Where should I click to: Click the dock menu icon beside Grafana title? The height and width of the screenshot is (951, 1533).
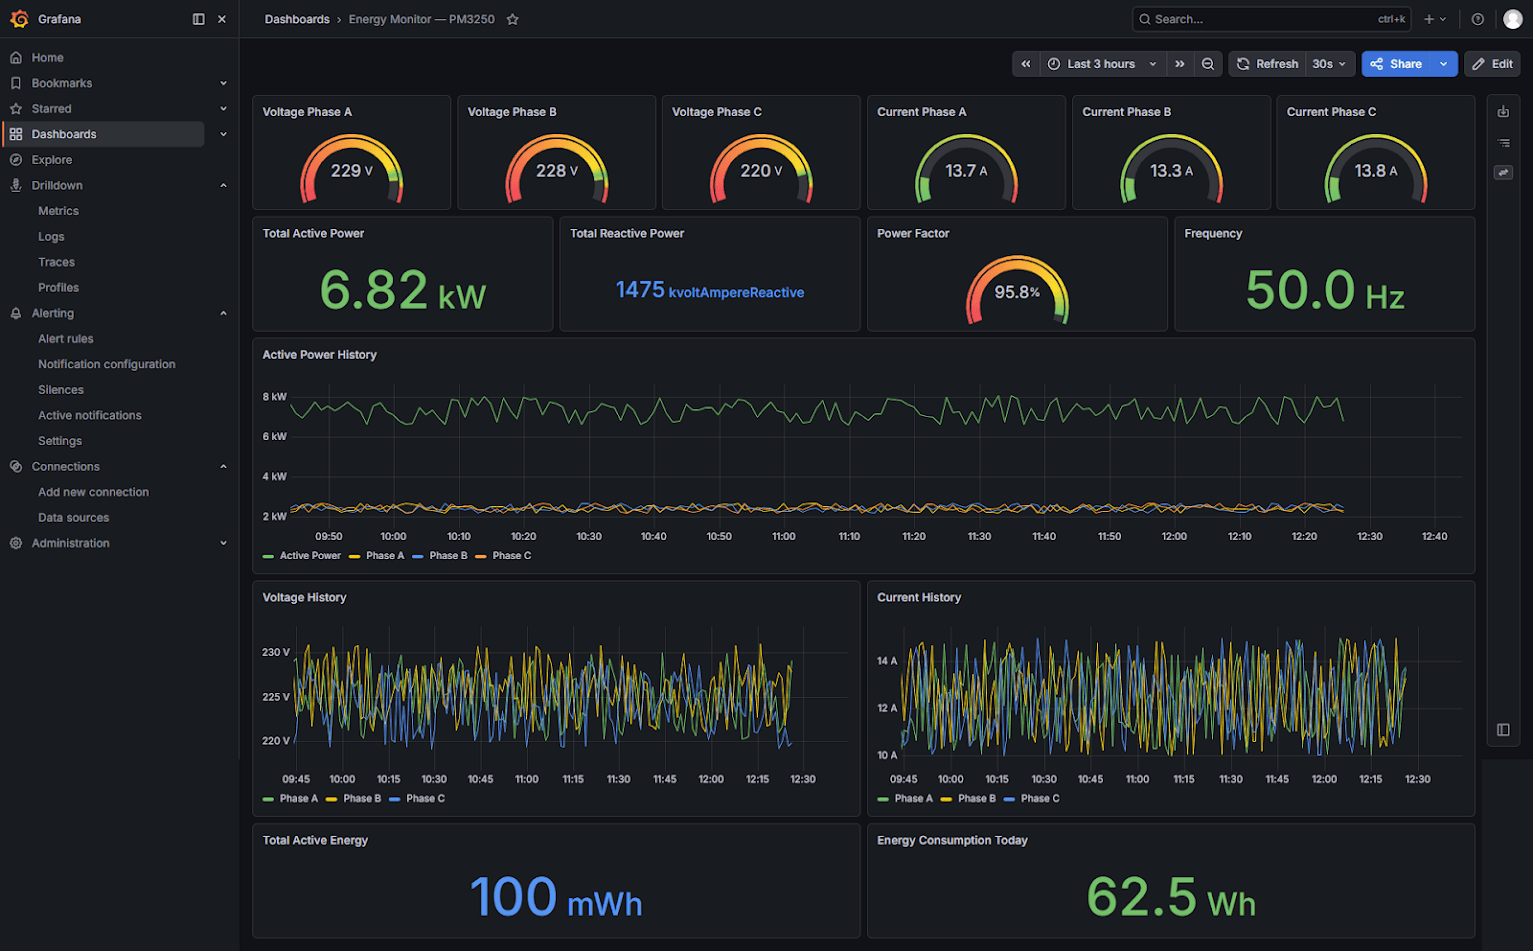click(198, 19)
